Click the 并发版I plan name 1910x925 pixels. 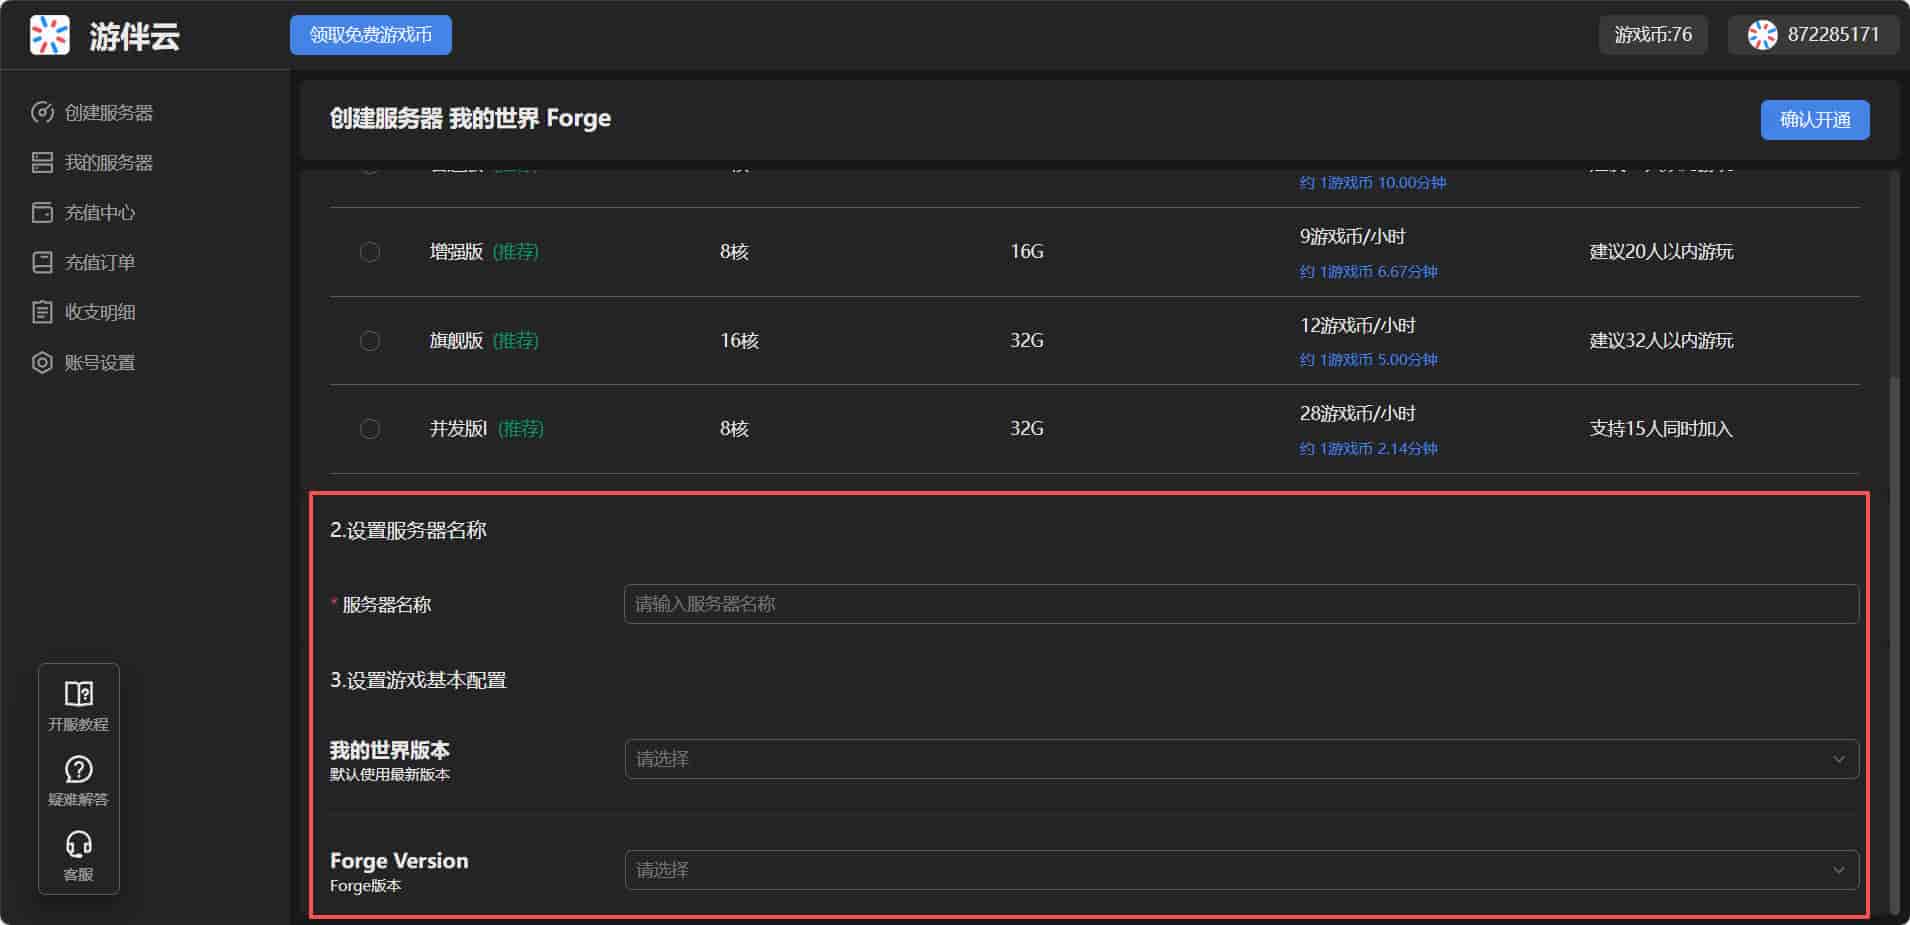pos(459,429)
